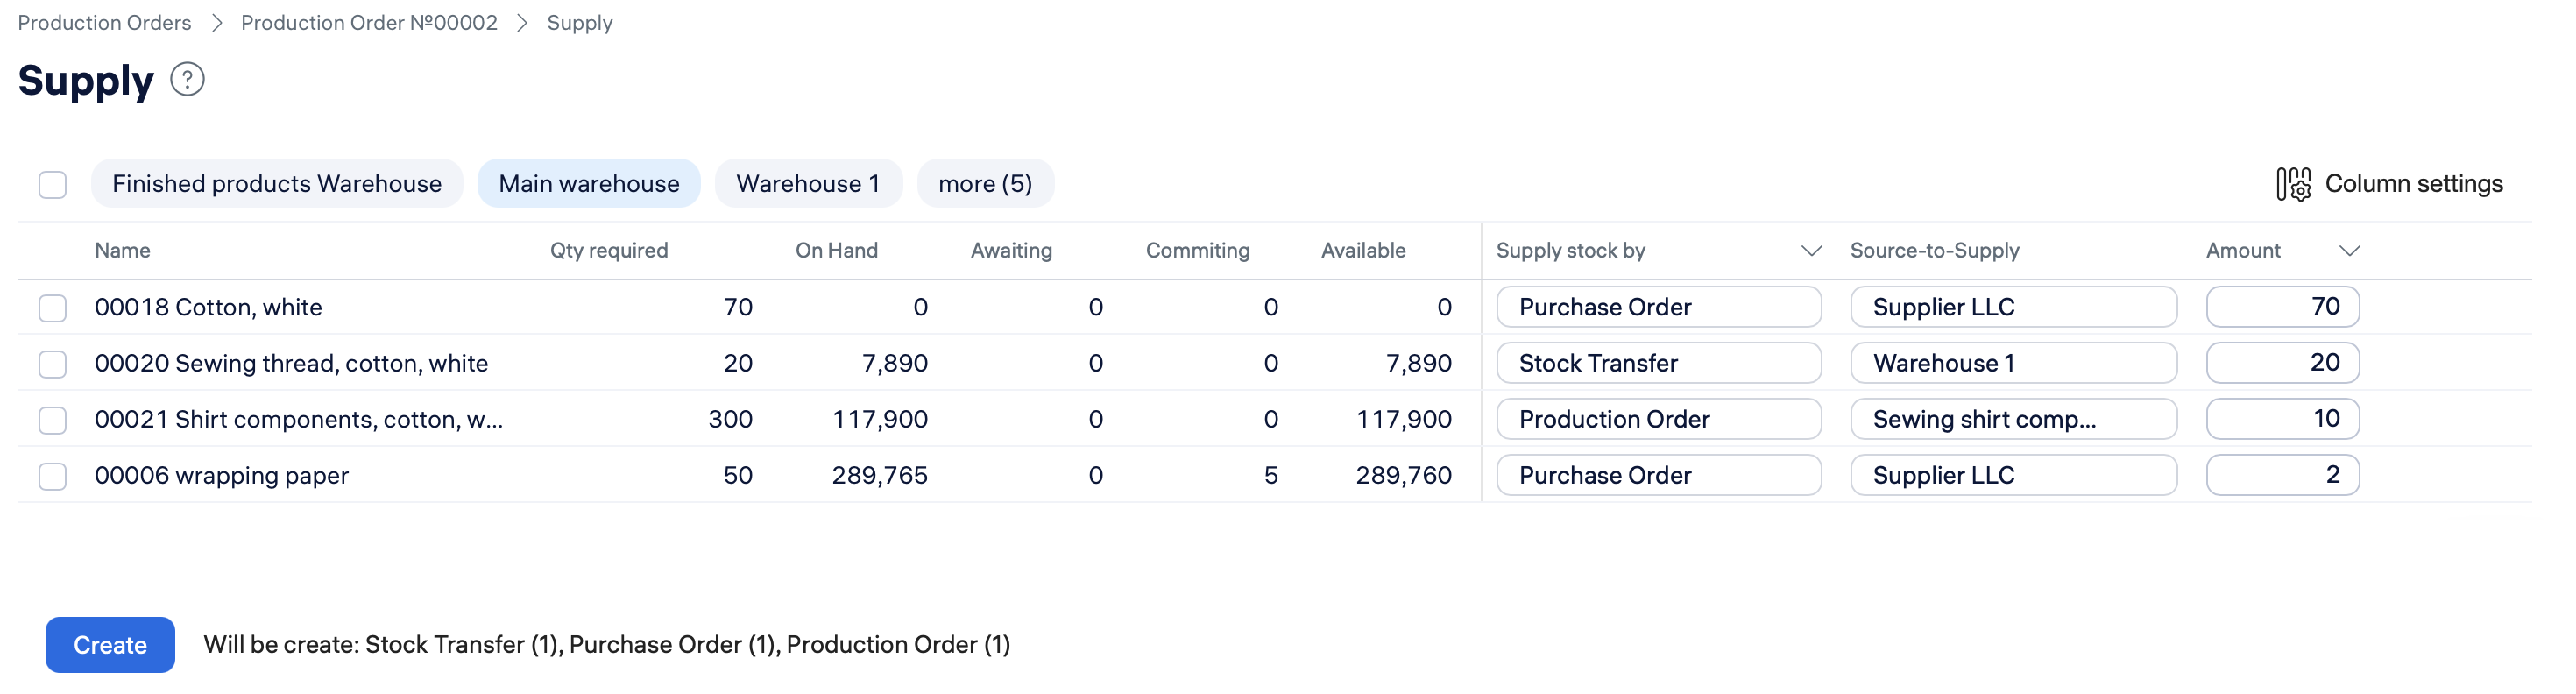This screenshot has width=2576, height=694.
Task: Select the Warehouse 1 filter chip
Action: pyautogui.click(x=808, y=184)
